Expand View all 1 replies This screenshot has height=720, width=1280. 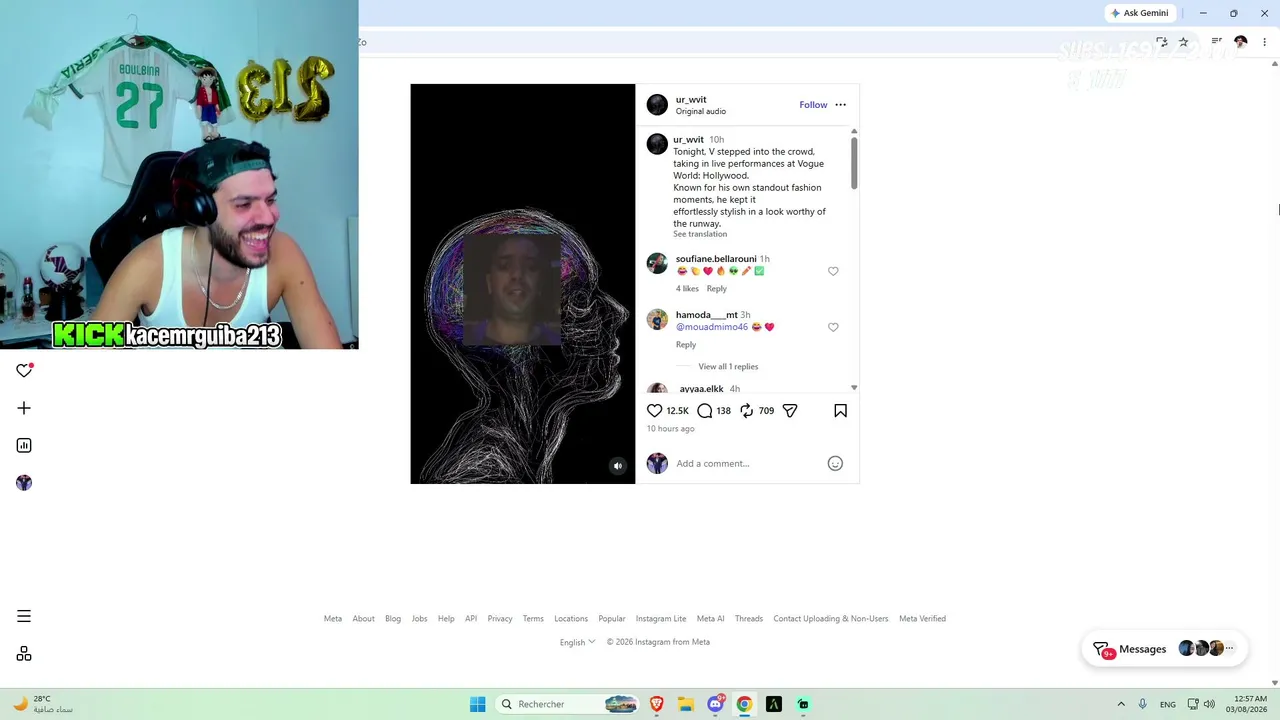point(728,367)
